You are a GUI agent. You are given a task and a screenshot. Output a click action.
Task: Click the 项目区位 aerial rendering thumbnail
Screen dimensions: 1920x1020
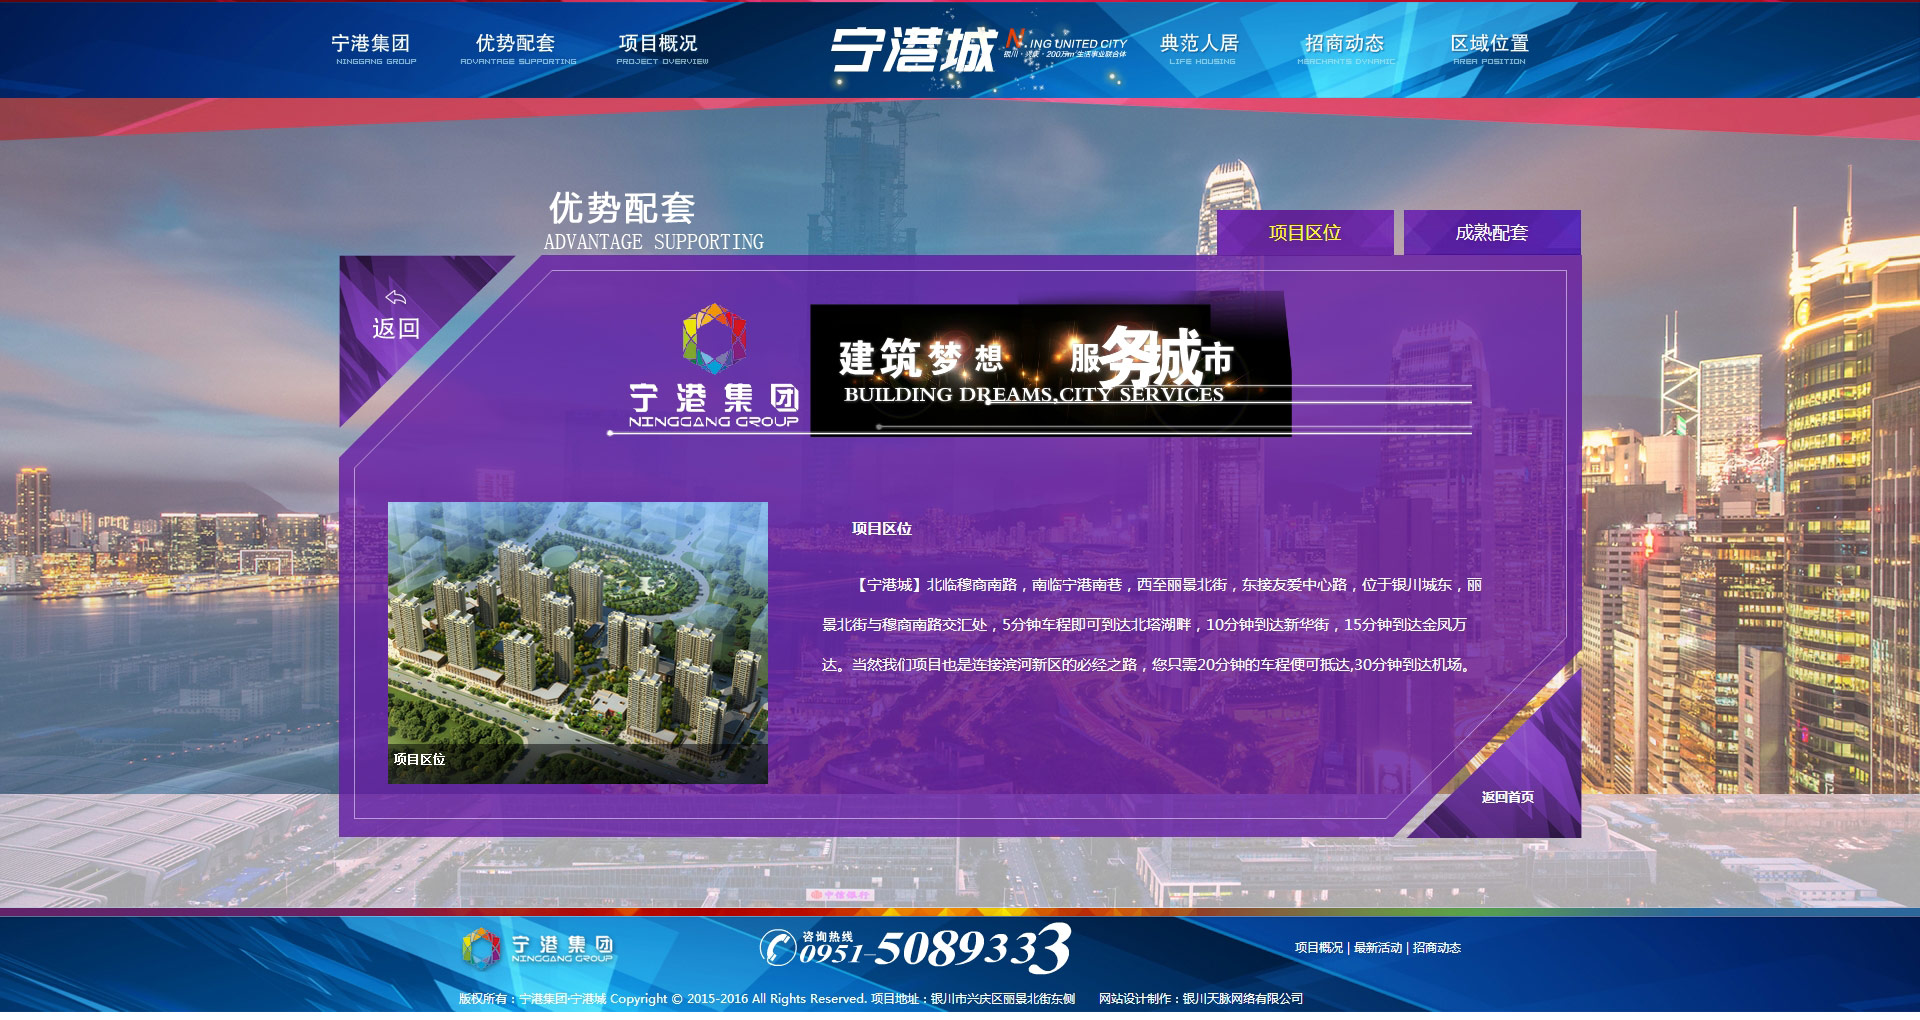(x=577, y=640)
